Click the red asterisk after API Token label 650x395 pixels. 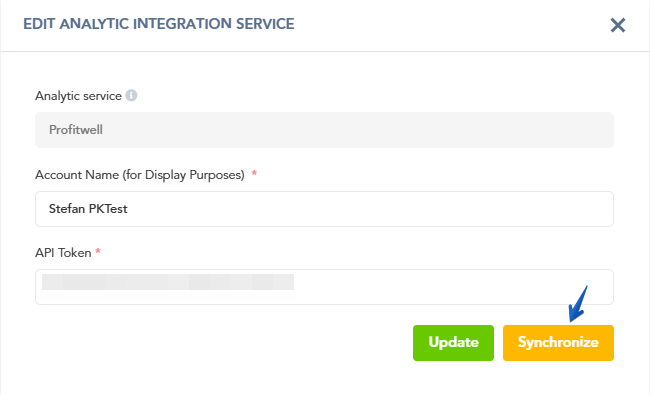click(98, 251)
